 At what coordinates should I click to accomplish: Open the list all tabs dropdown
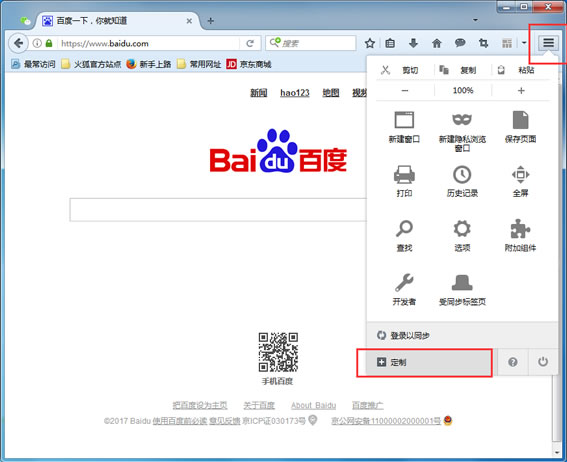coord(475,20)
